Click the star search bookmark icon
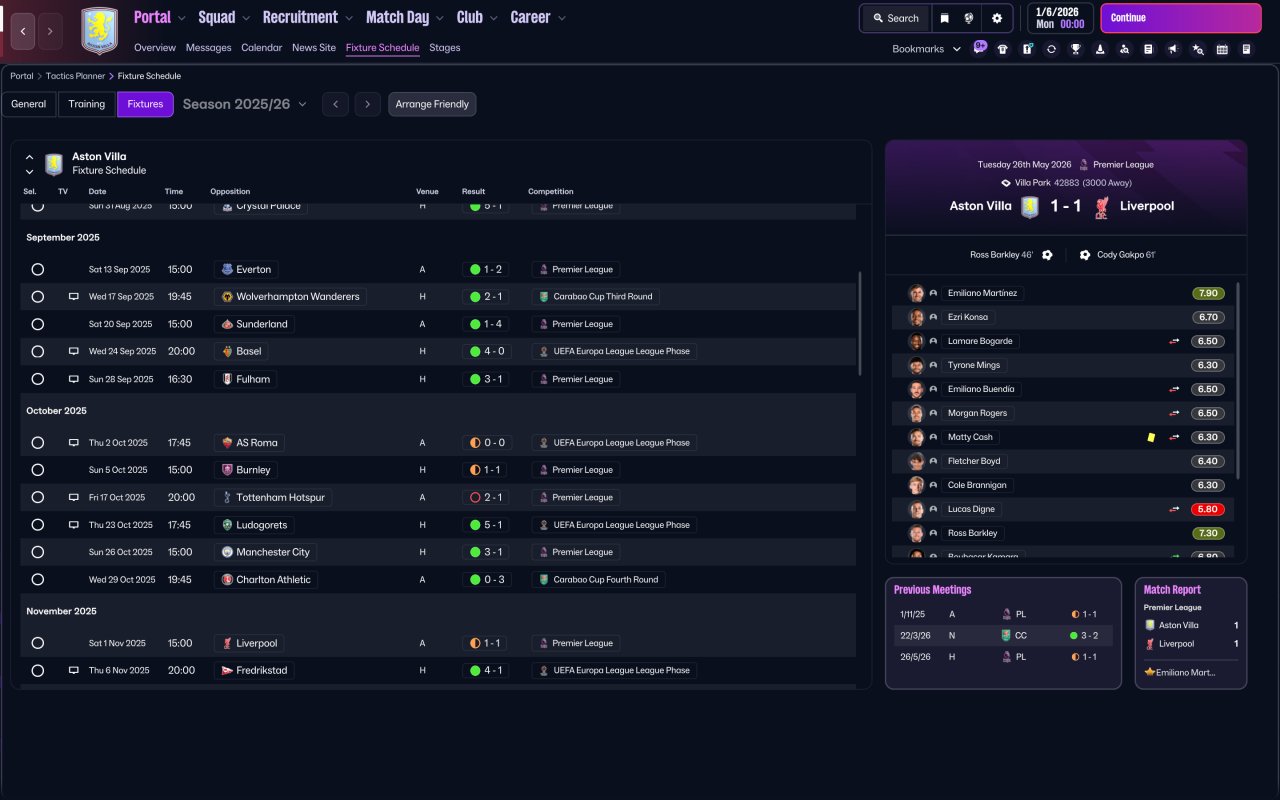 pyautogui.click(x=1198, y=49)
